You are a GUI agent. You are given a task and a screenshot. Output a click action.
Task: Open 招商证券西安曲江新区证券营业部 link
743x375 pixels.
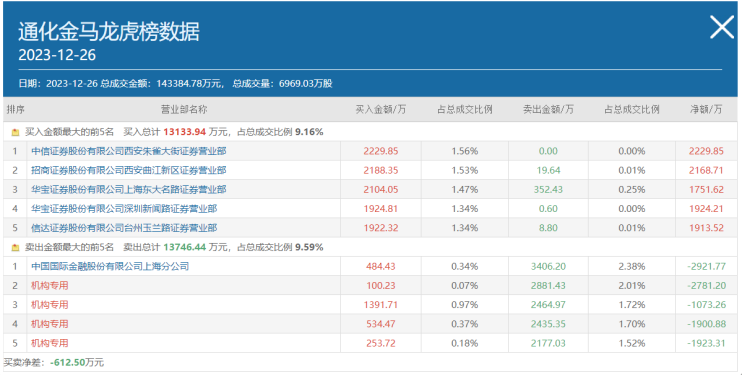128,170
